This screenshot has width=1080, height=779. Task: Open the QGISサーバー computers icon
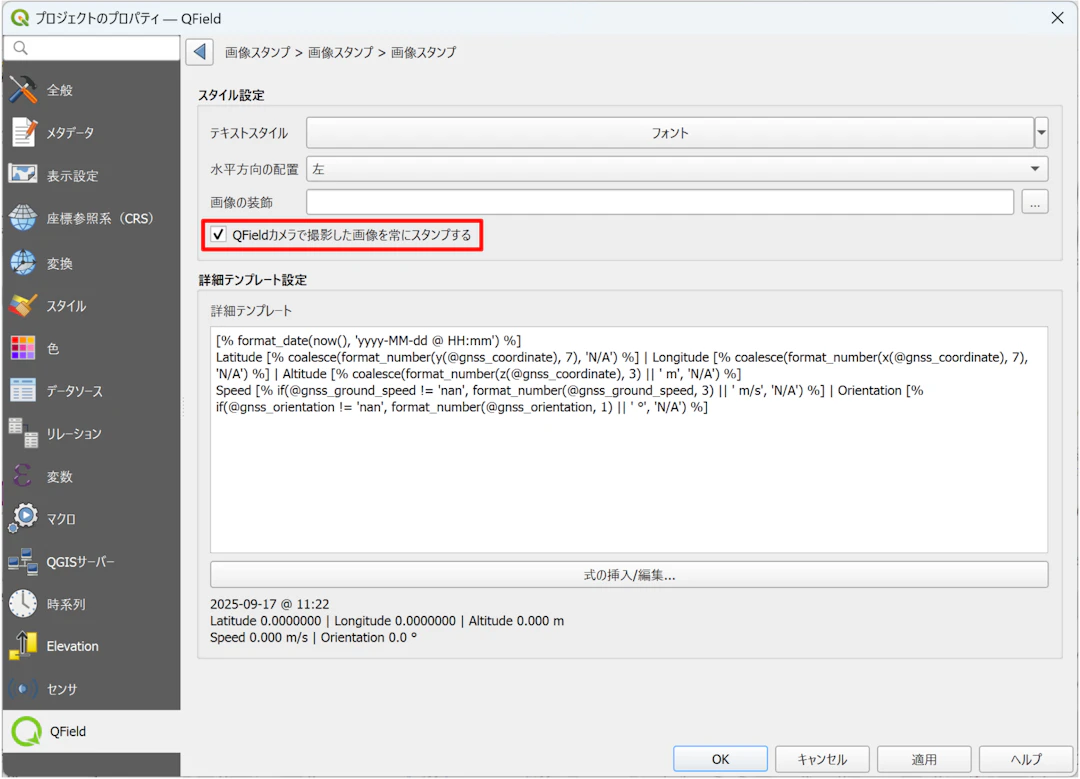pos(23,562)
